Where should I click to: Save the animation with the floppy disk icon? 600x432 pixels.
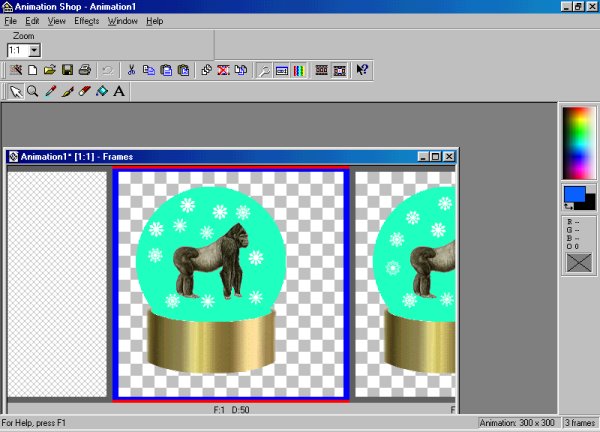coord(67,70)
